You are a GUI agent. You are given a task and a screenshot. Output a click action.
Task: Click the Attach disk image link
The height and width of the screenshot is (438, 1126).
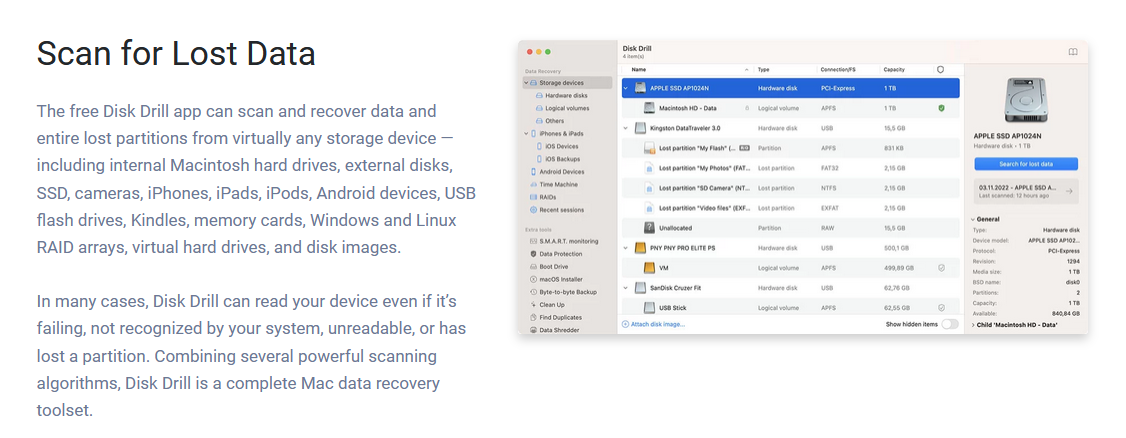pos(653,325)
